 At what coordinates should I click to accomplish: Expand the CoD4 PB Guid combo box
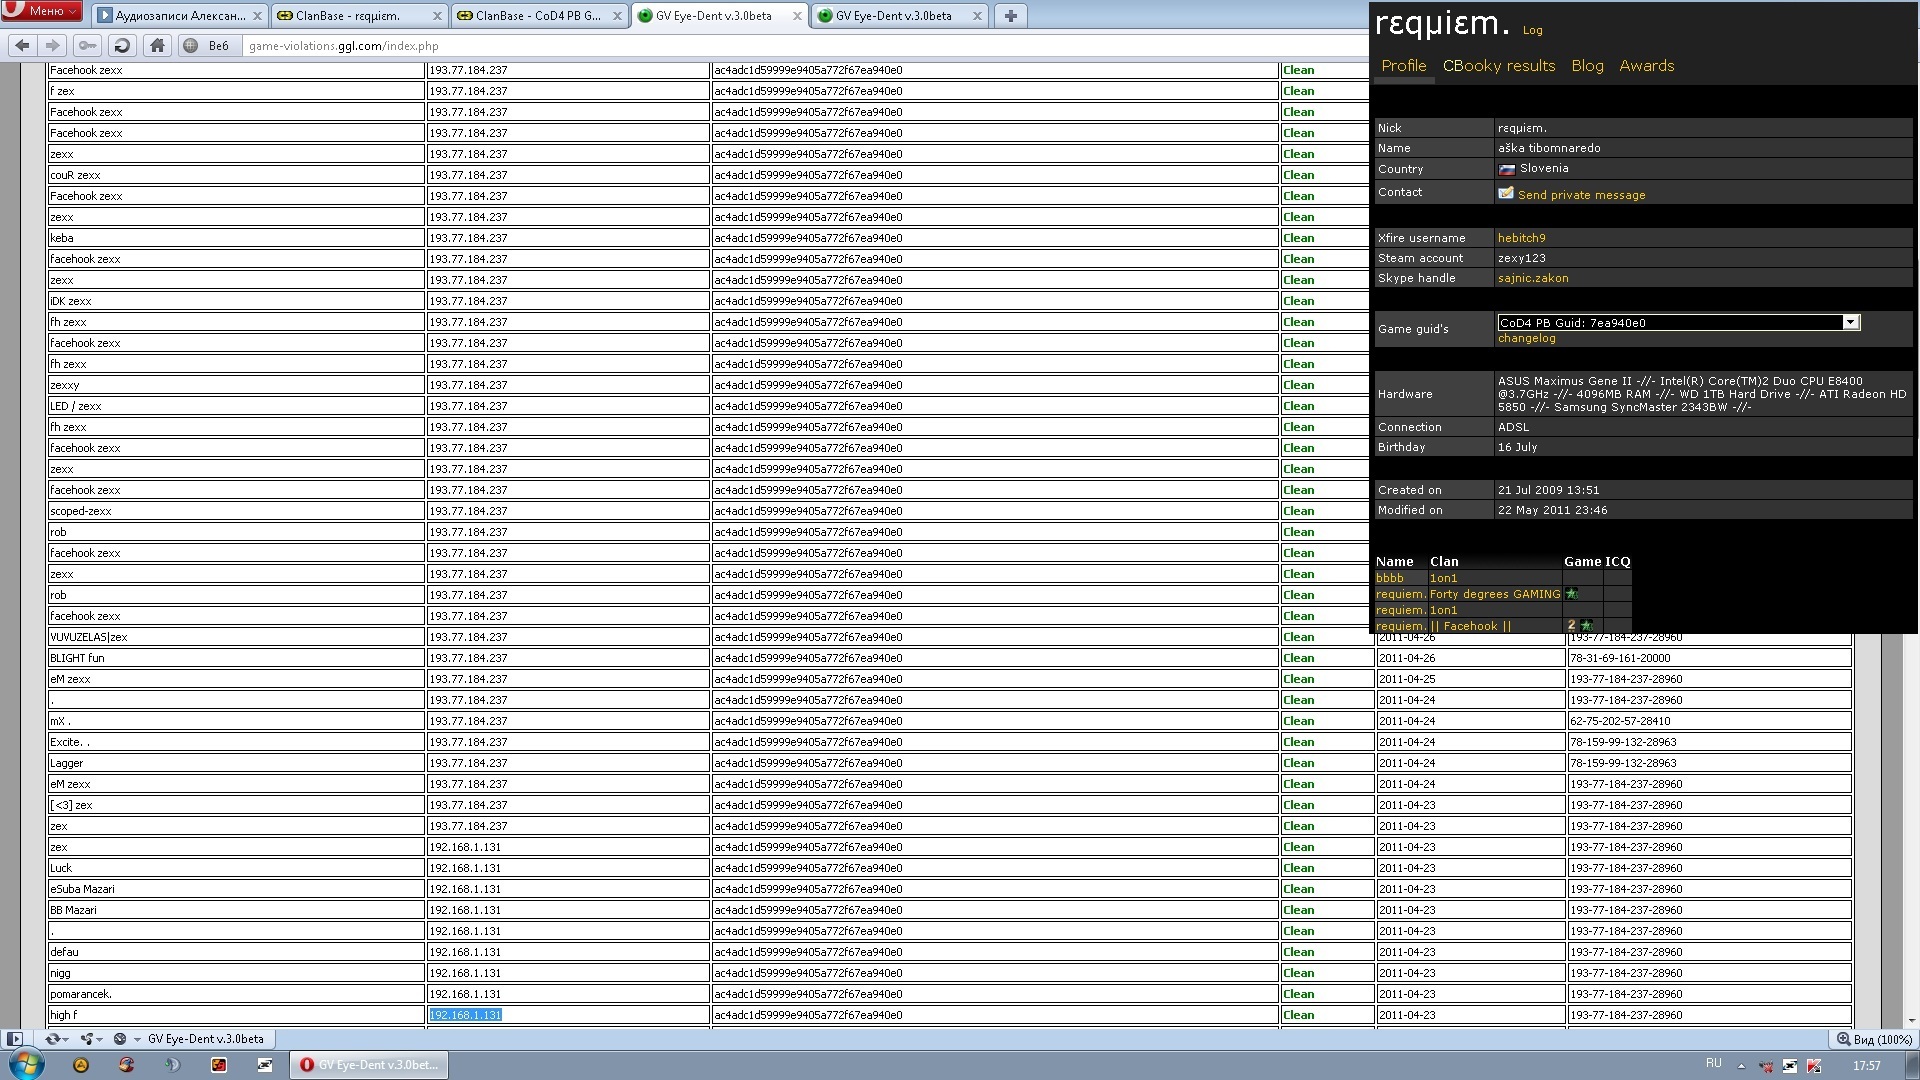pyautogui.click(x=1850, y=322)
